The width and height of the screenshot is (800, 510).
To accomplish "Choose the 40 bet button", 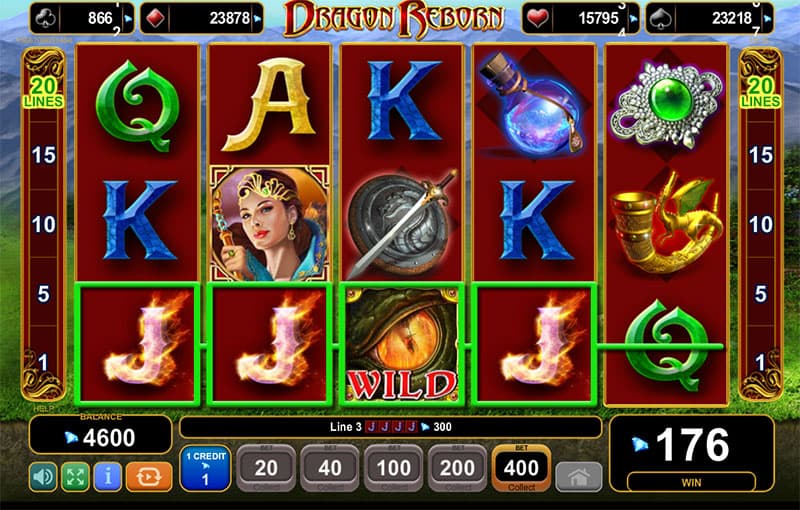I will [330, 468].
